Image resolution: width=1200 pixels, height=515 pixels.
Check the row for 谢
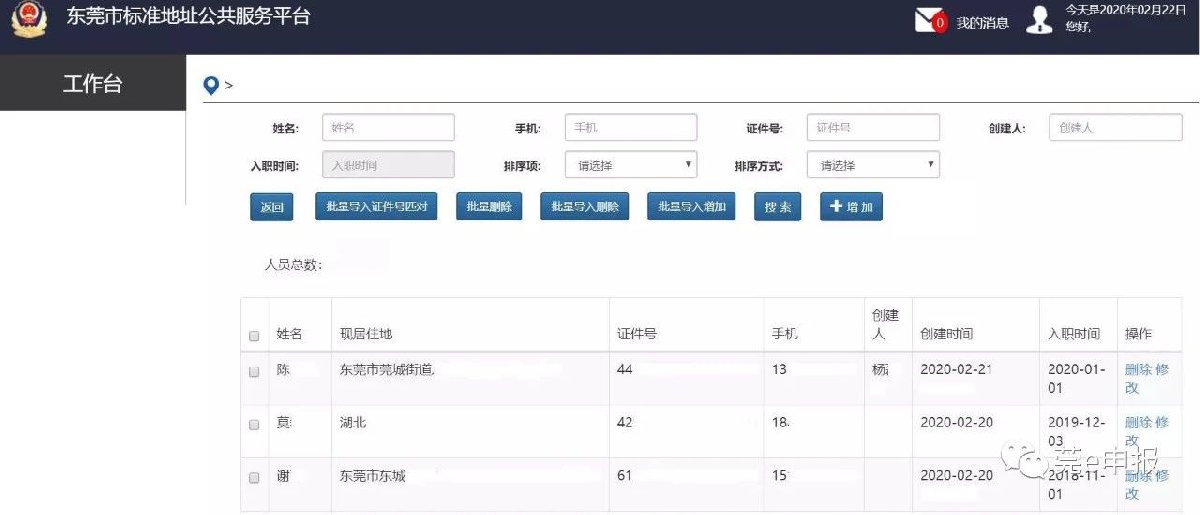[x=254, y=478]
